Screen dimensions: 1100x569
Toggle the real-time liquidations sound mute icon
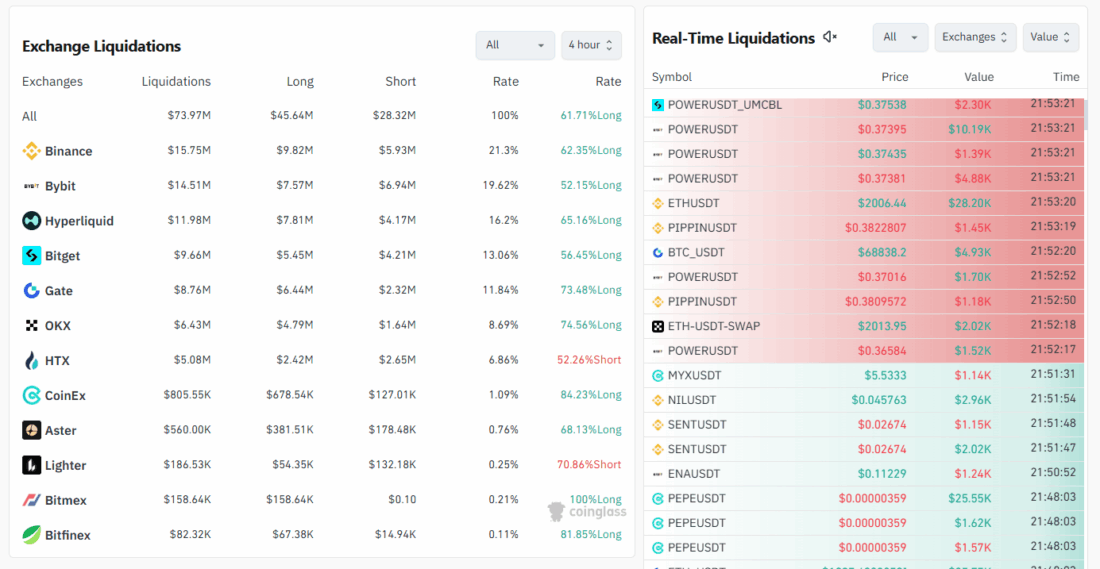(830, 37)
